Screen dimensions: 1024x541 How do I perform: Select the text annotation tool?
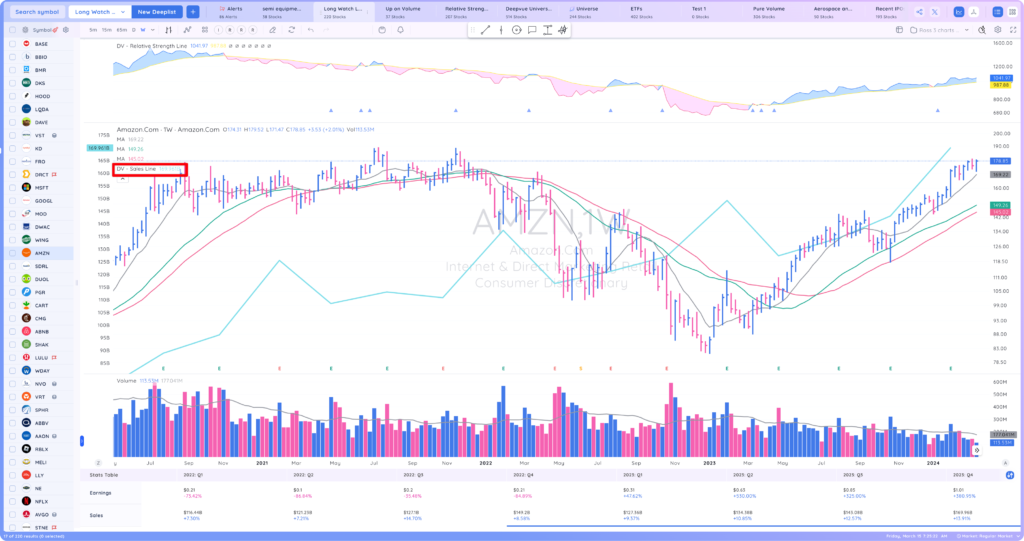tap(547, 30)
